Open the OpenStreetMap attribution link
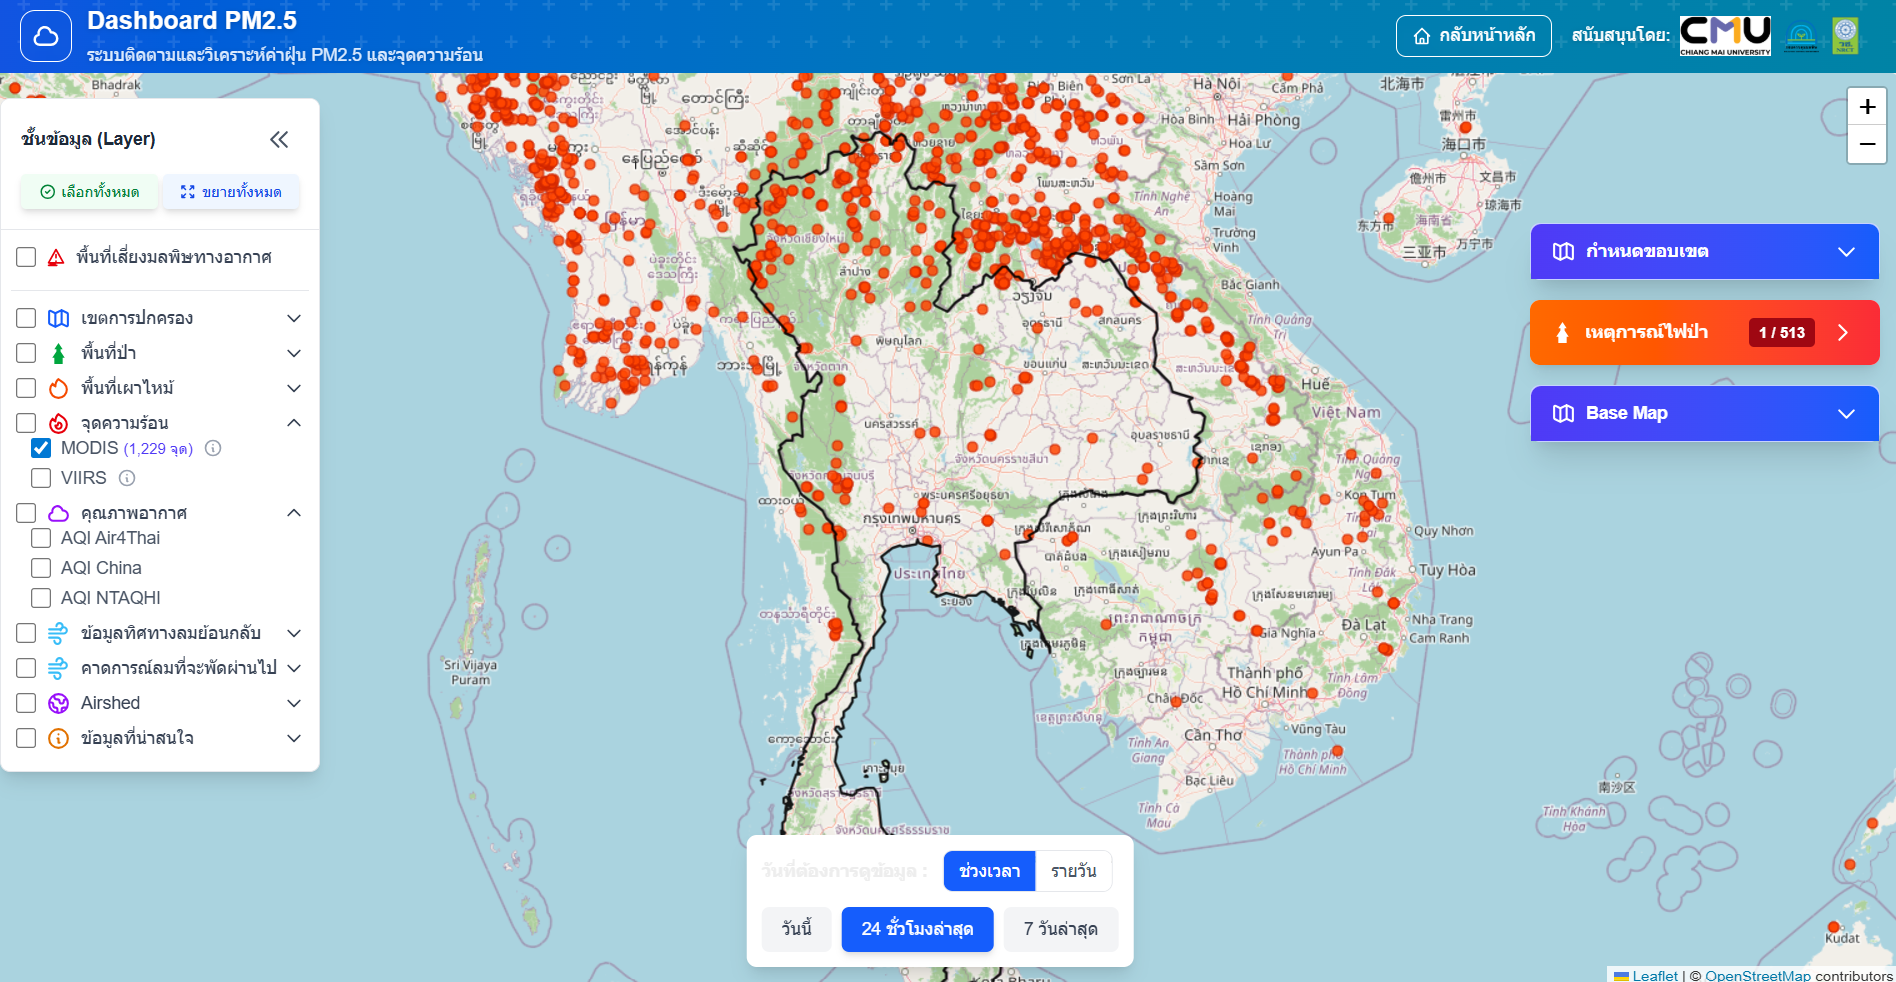 click(1757, 975)
